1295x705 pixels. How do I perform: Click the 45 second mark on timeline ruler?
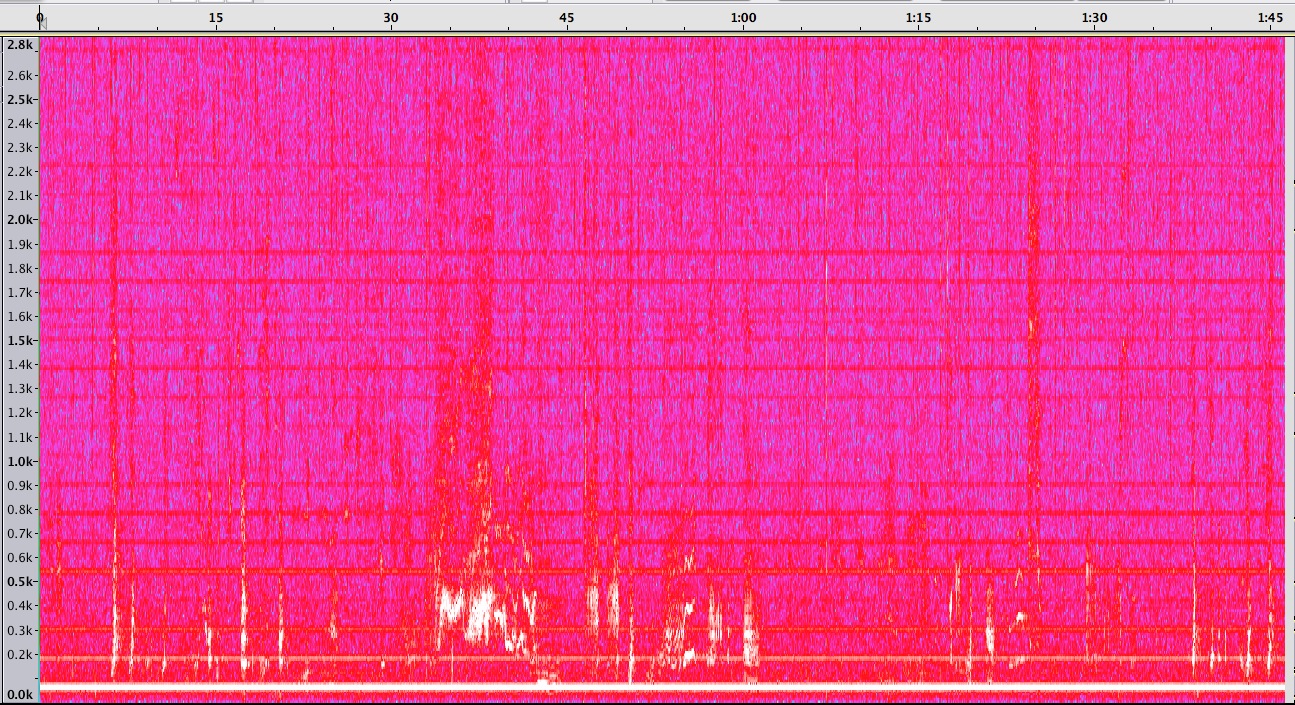coord(567,18)
